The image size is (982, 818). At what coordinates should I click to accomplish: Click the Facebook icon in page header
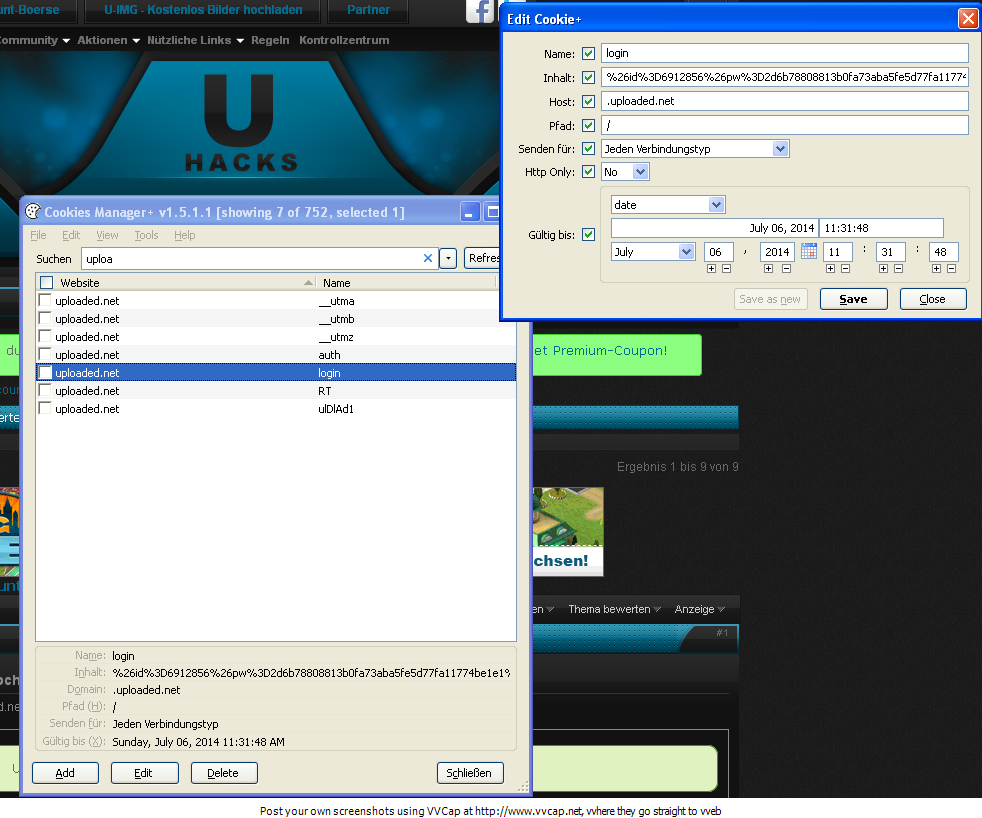pos(481,11)
